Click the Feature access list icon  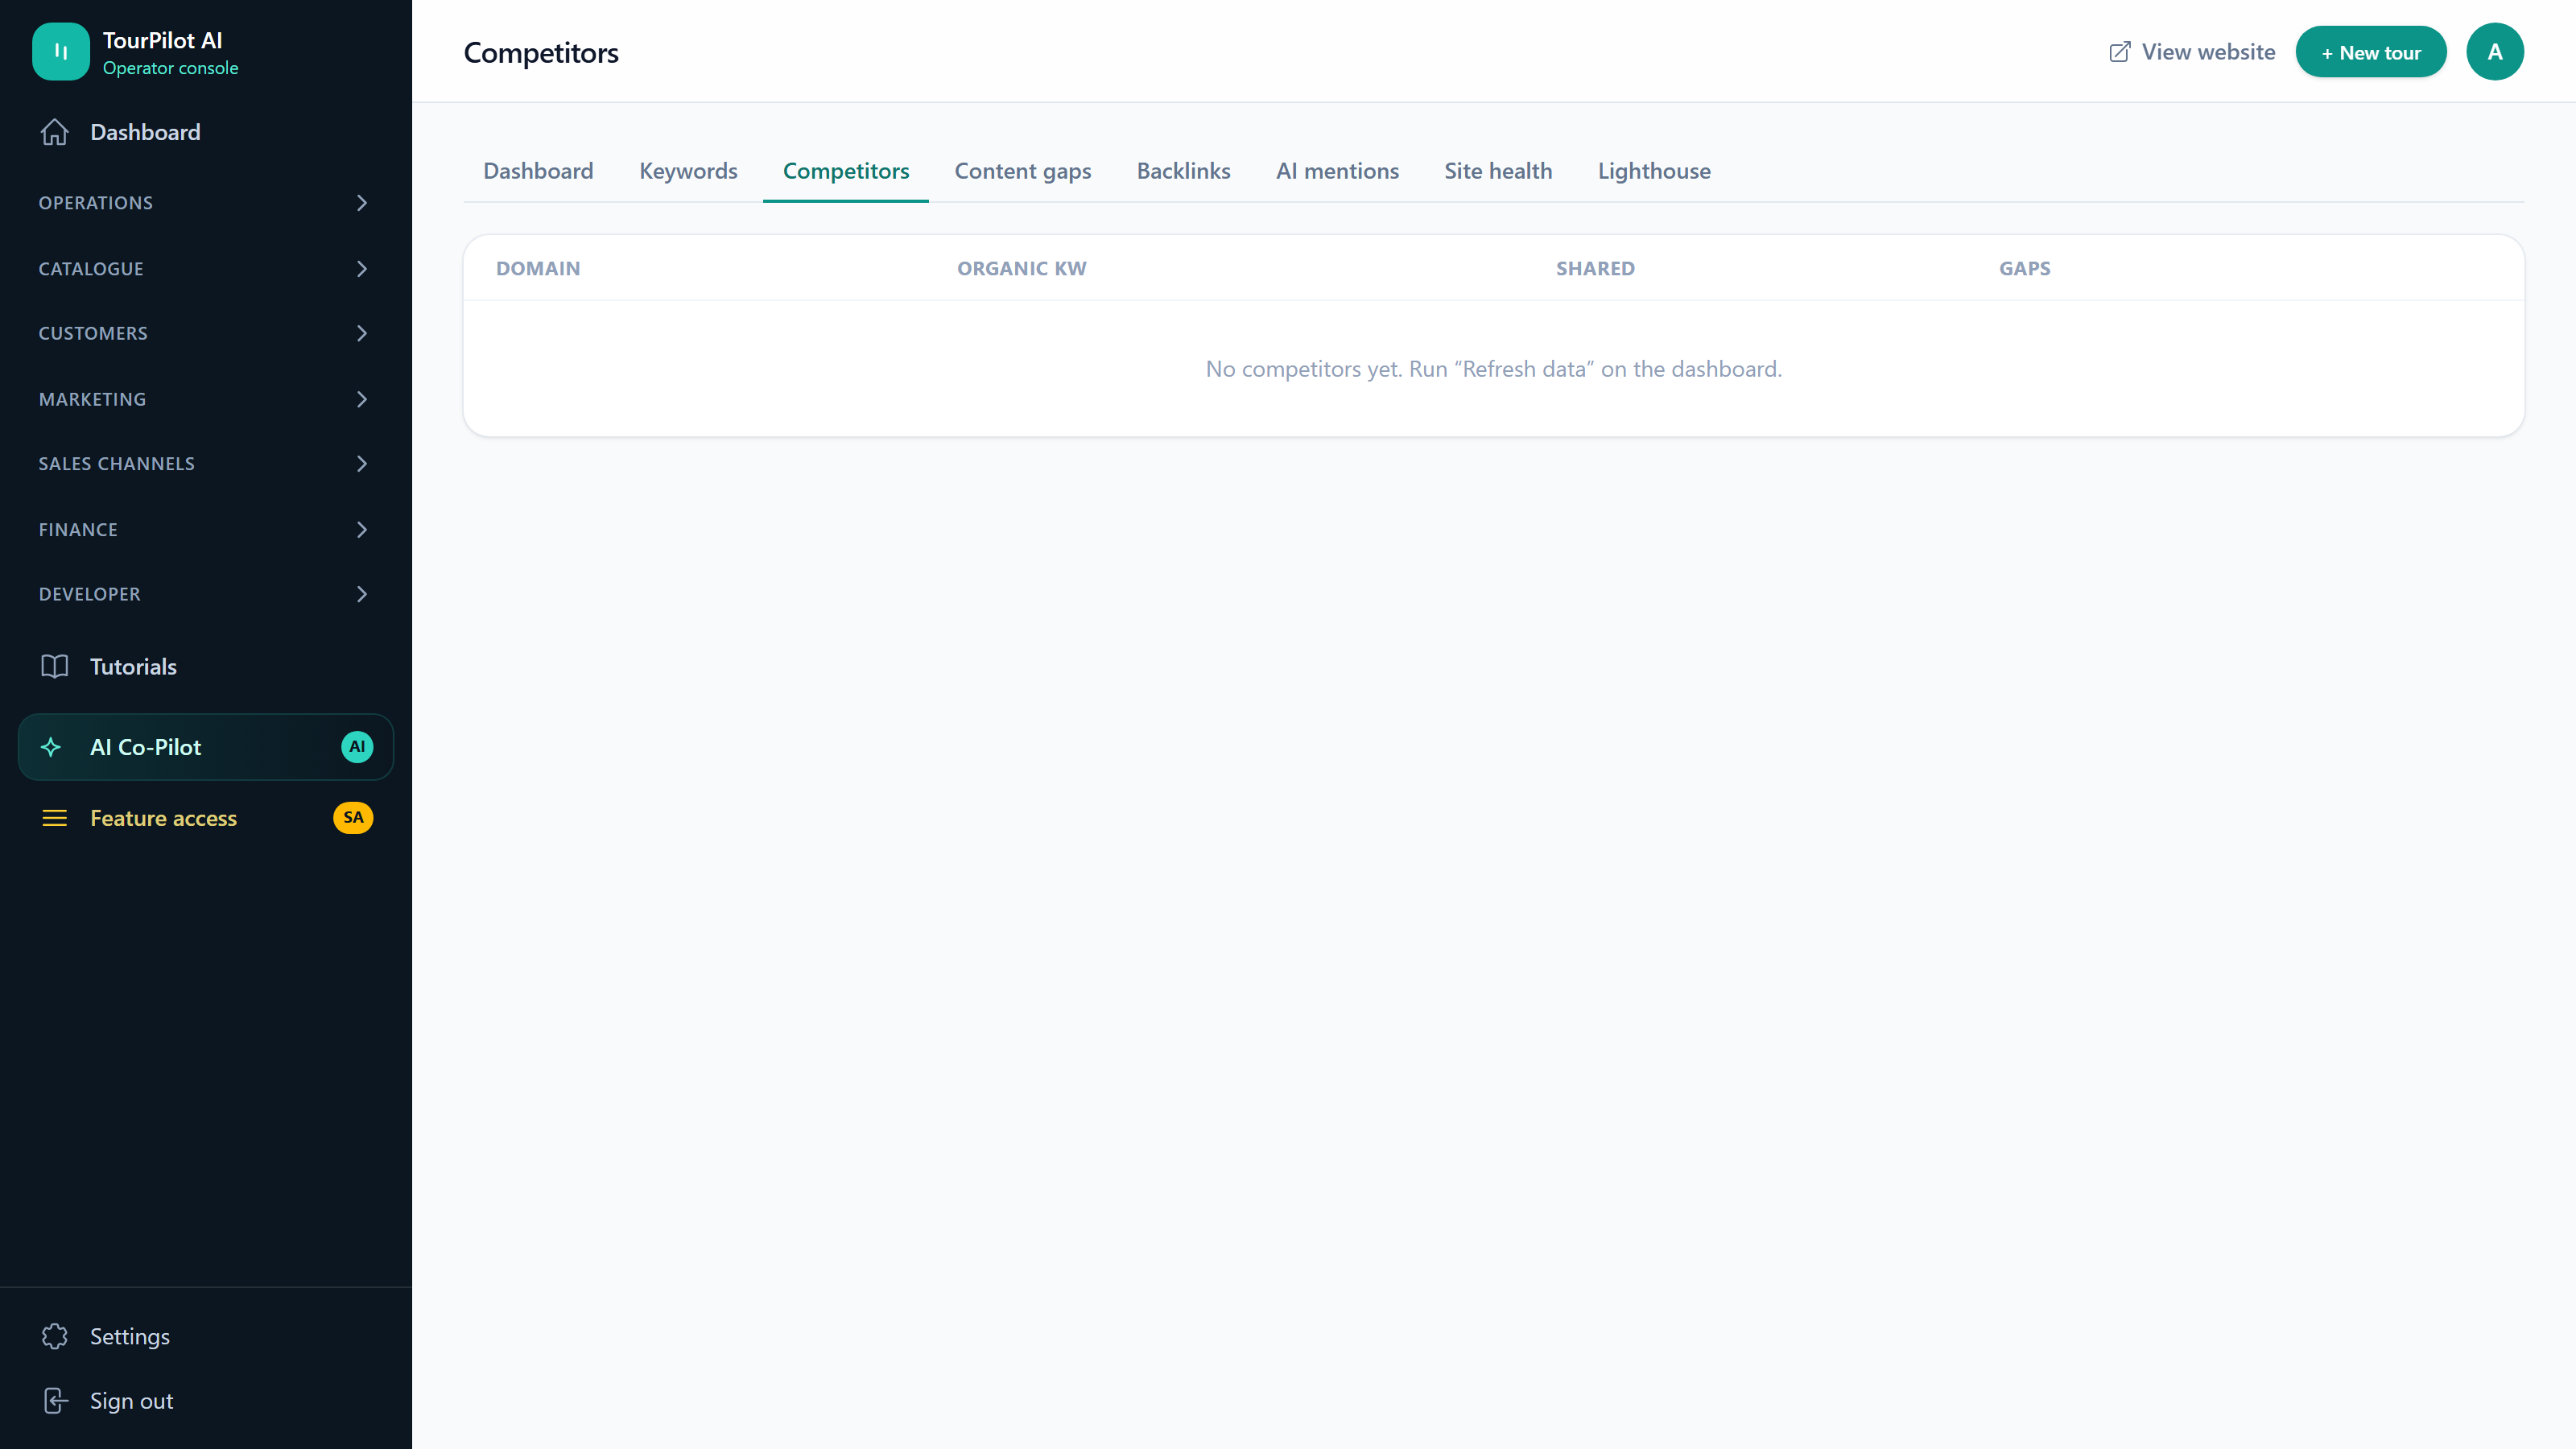tap(55, 818)
